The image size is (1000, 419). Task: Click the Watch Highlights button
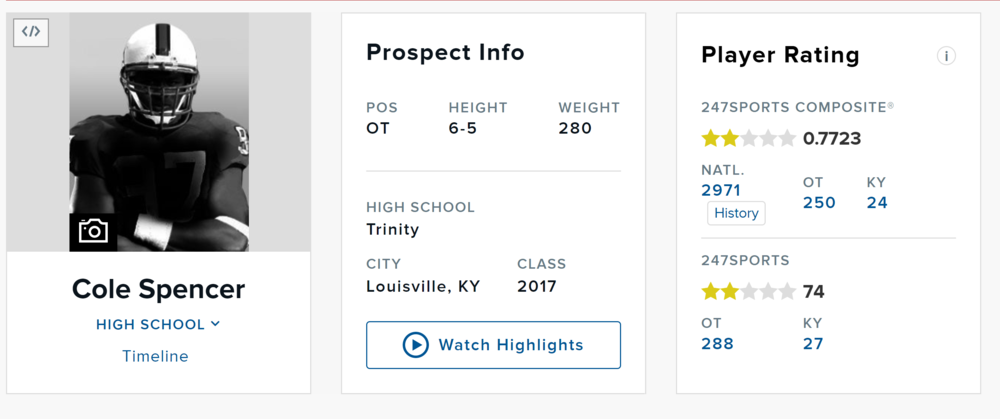click(493, 345)
